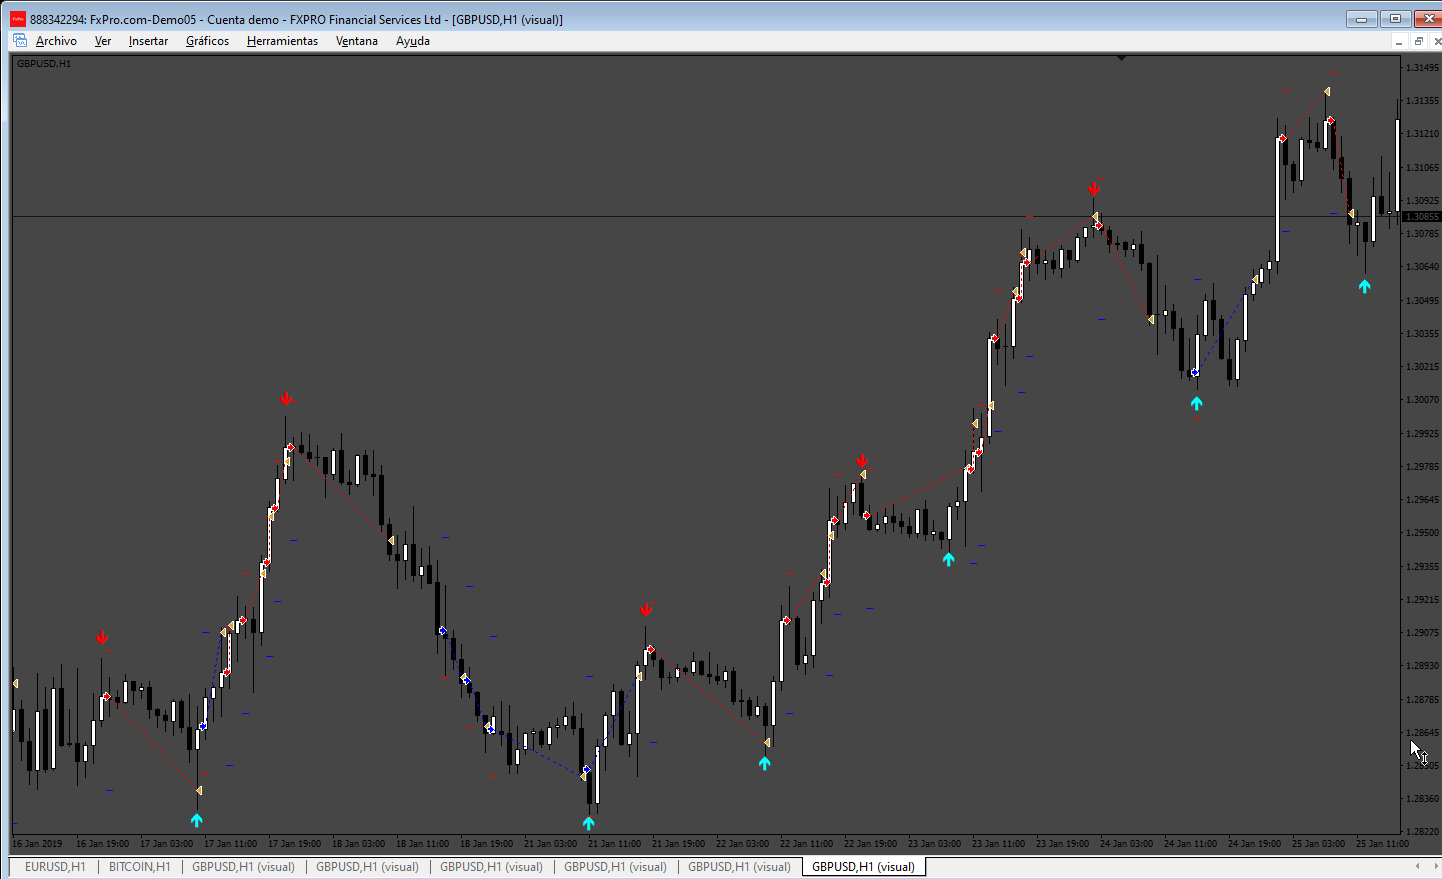Click price axis value 1.29785

click(1422, 467)
